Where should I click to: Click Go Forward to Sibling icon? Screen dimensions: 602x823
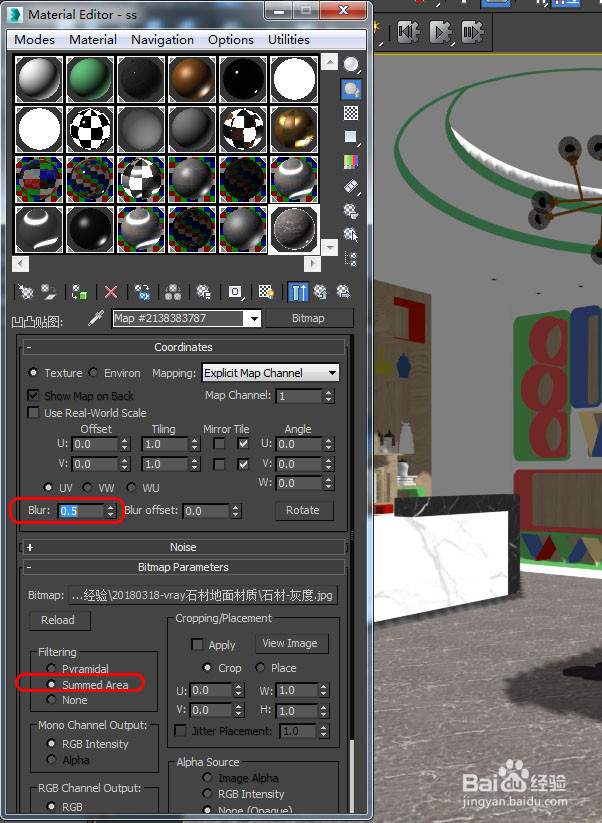[x=343, y=292]
